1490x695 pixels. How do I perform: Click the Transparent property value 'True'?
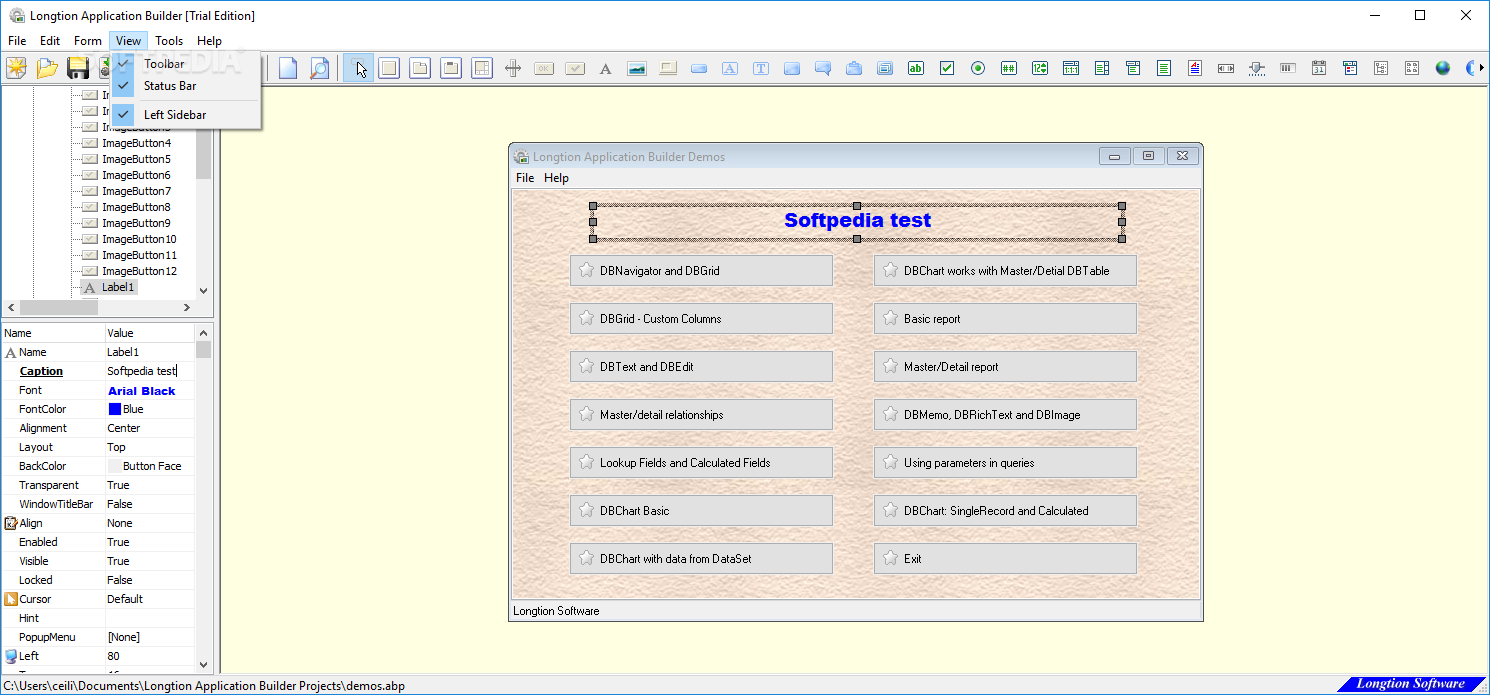118,485
